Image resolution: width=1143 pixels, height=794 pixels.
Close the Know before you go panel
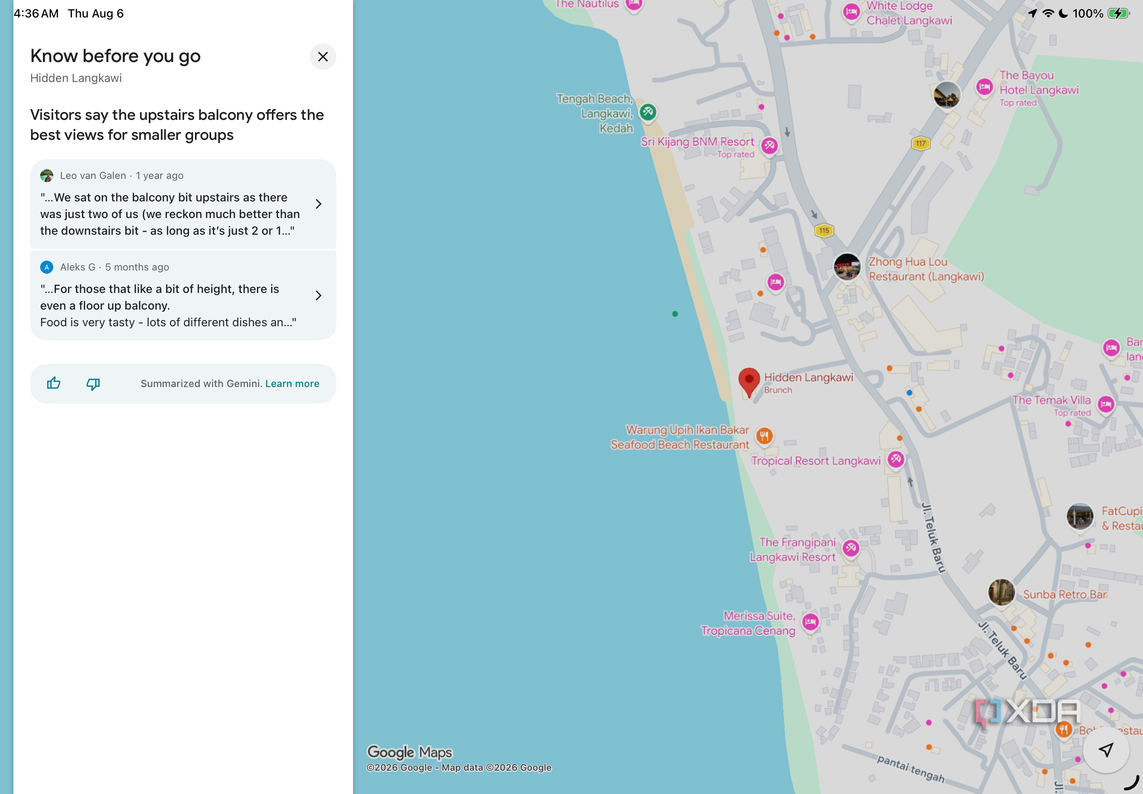coord(323,57)
